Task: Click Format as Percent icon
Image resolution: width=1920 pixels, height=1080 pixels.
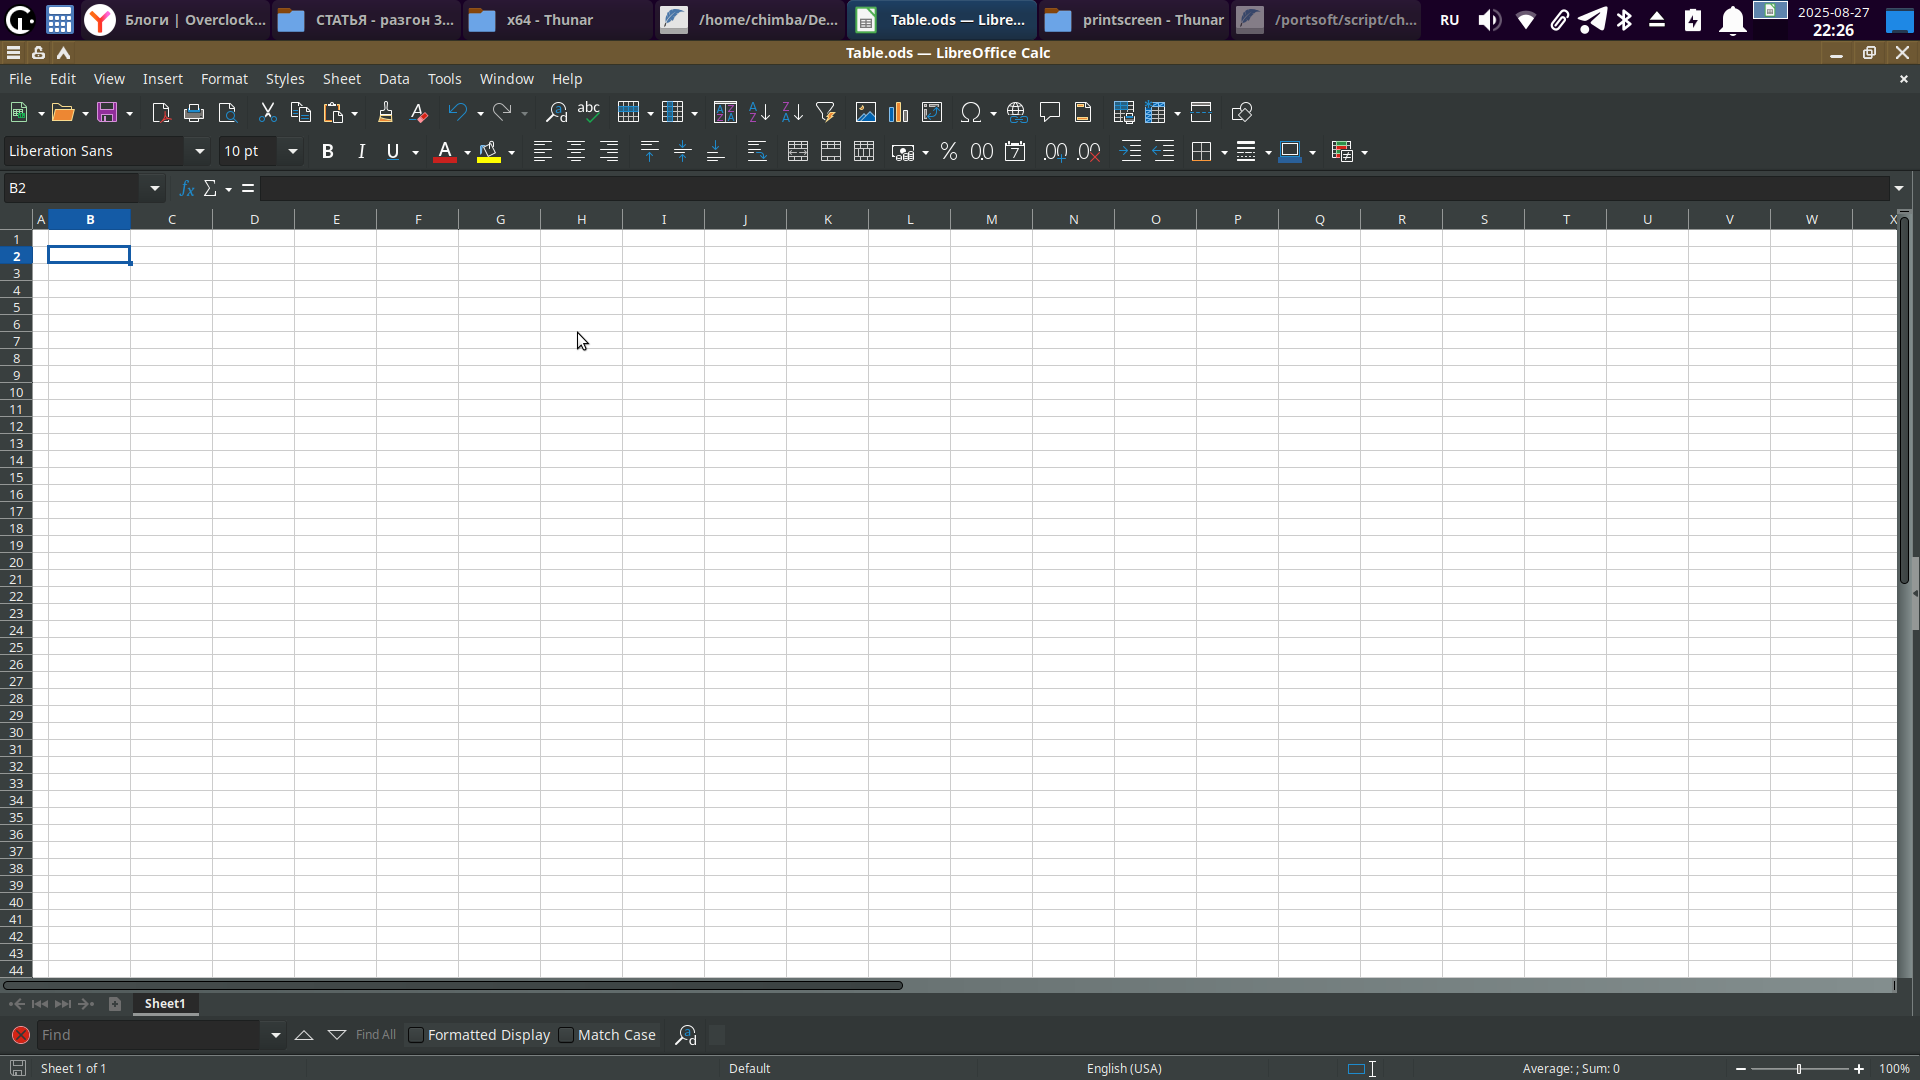Action: point(948,152)
